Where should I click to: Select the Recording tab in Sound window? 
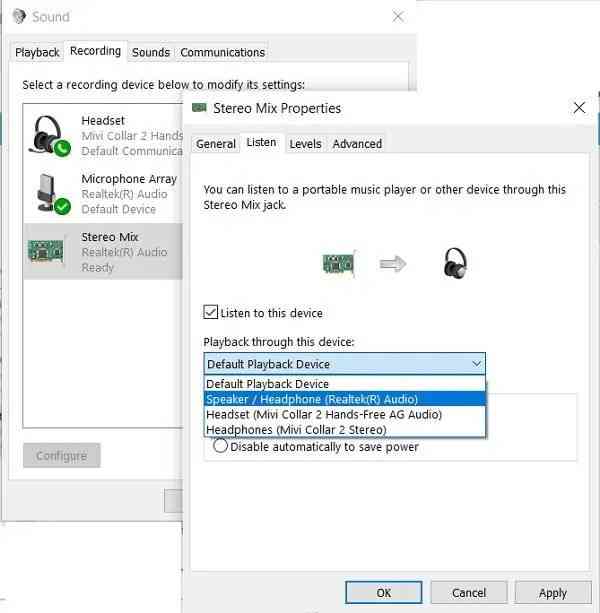coord(95,51)
